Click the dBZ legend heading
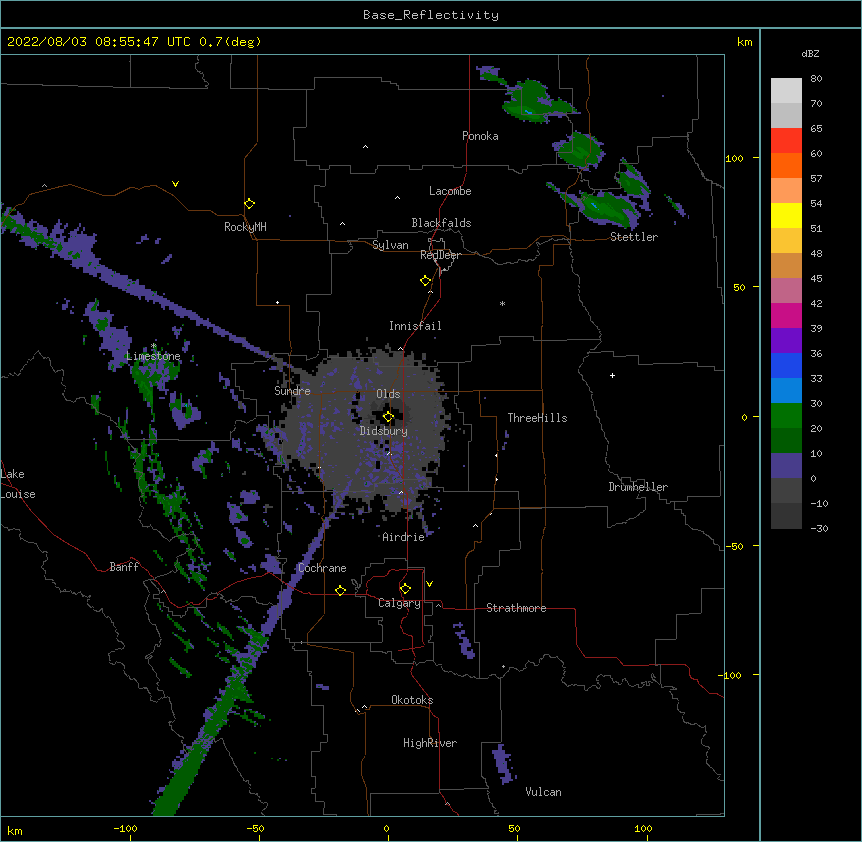The image size is (862, 842). [x=810, y=53]
